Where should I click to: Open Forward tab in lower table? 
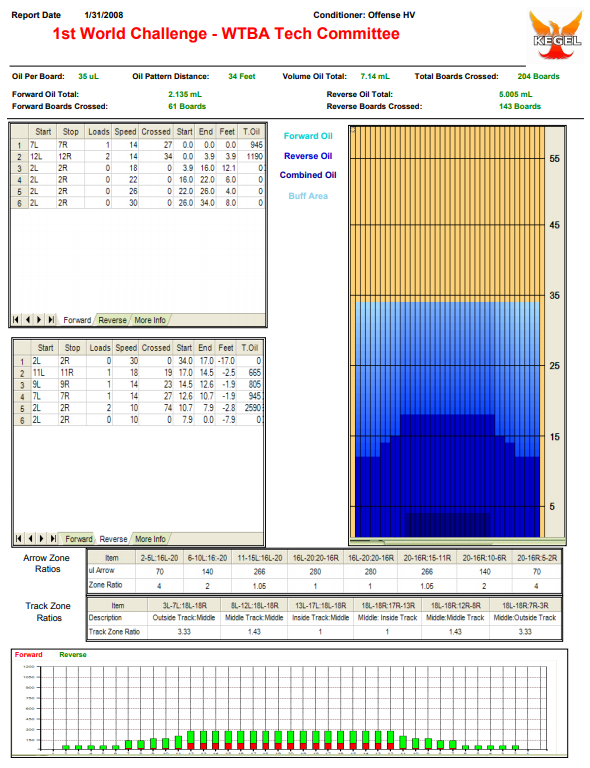click(x=79, y=539)
